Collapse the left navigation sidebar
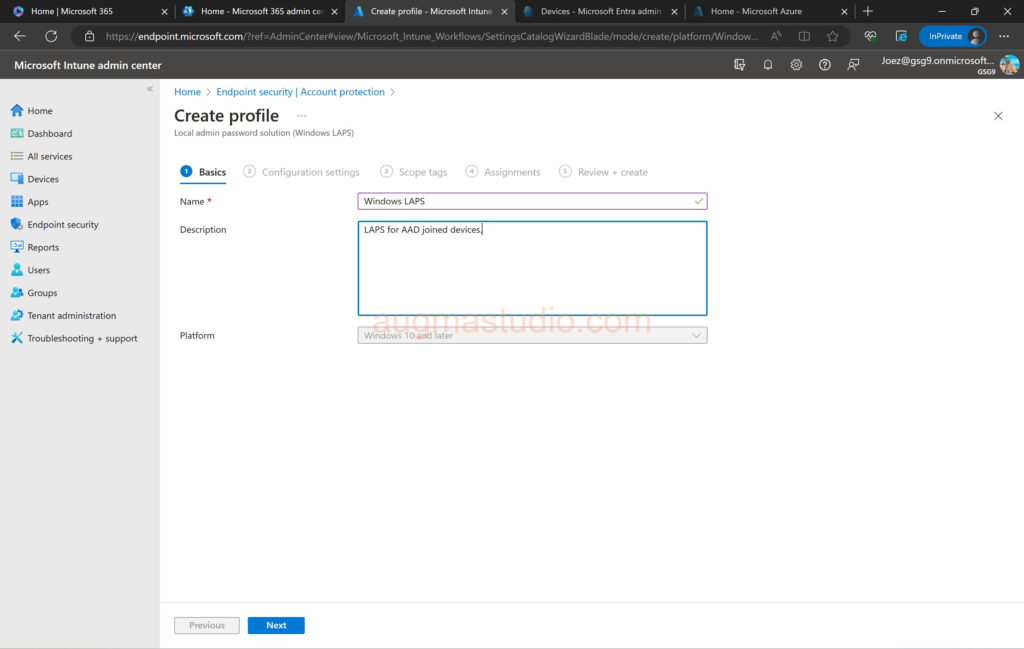1024x649 pixels. 150,89
